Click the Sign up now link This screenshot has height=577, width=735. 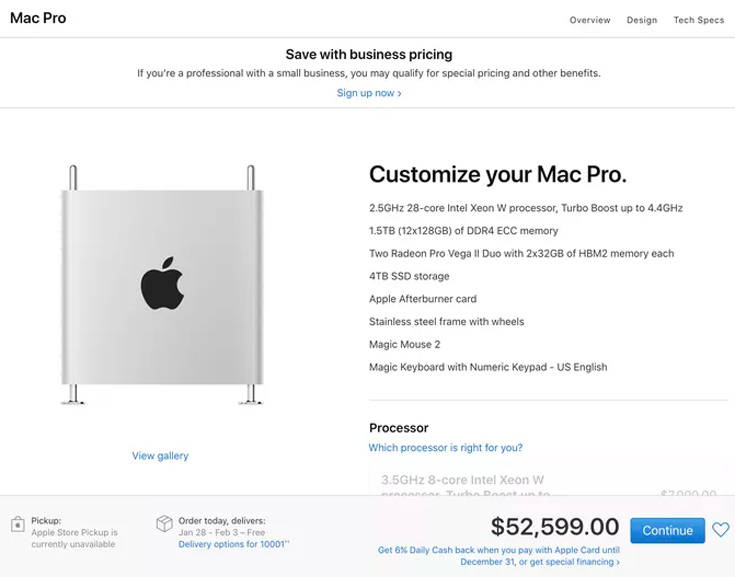[x=369, y=93]
